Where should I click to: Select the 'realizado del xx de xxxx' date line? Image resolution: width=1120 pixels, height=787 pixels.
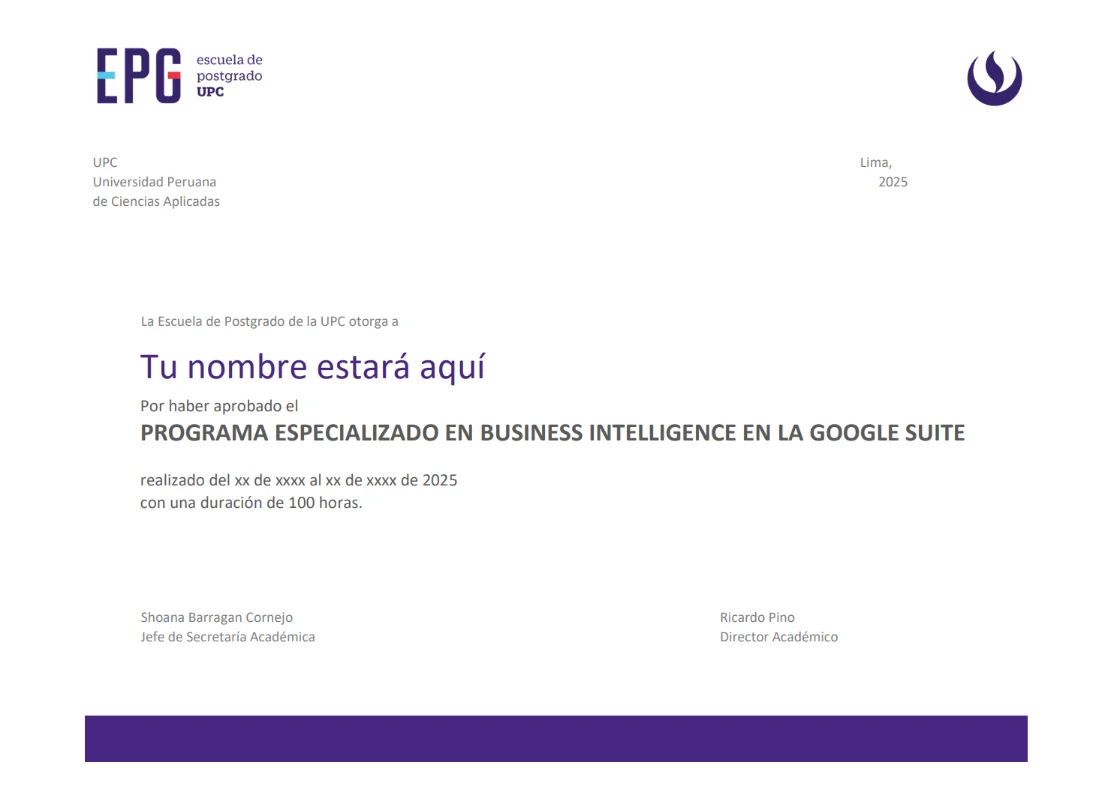coord(299,480)
